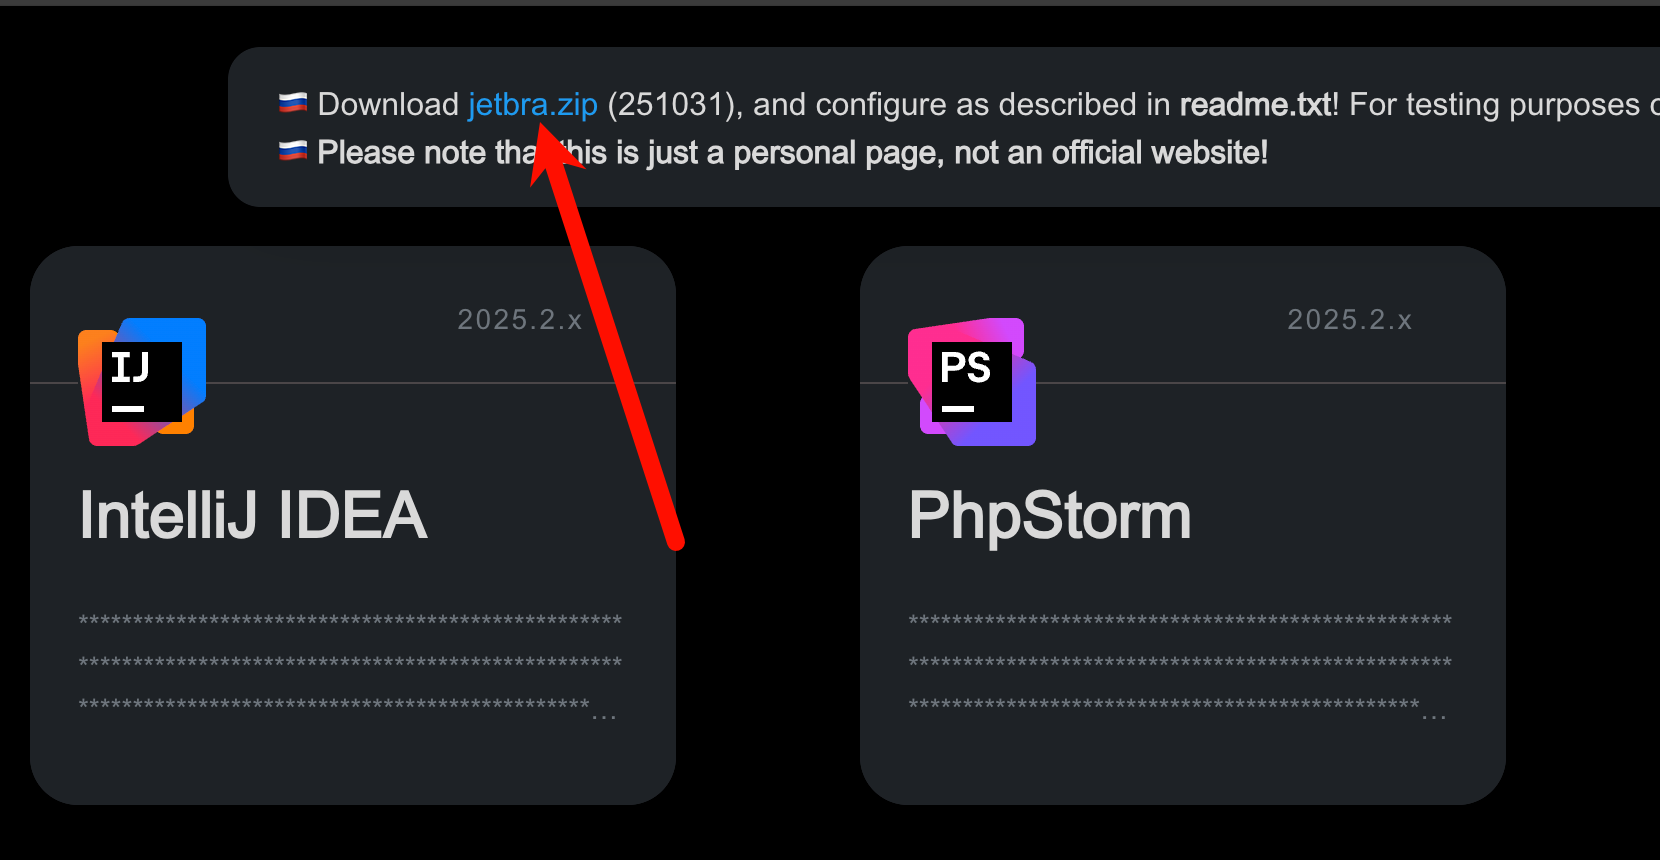Expand the PhpStorm key ellipsis
This screenshot has height=860, width=1660.
(1434, 715)
